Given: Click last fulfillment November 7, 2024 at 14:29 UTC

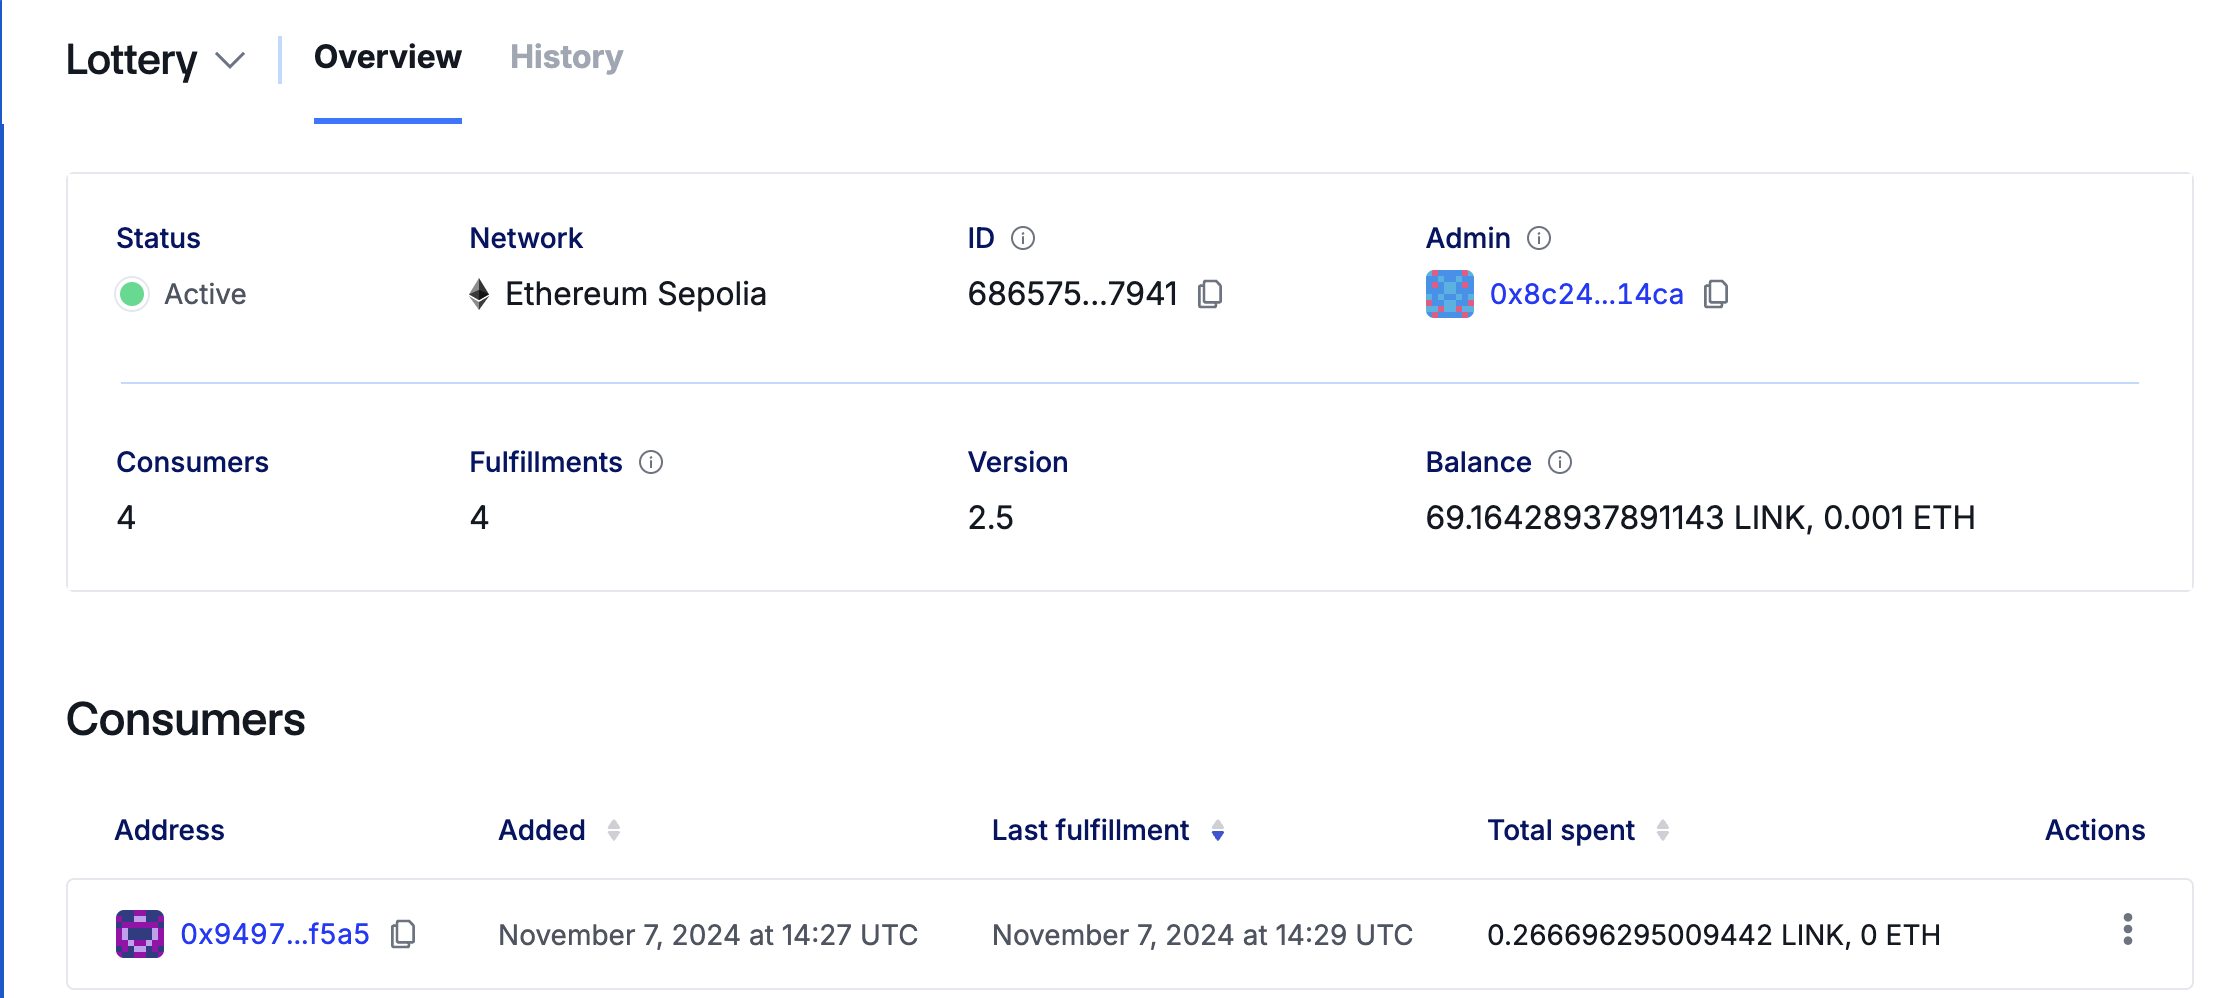Looking at the screenshot, I should coord(1202,935).
